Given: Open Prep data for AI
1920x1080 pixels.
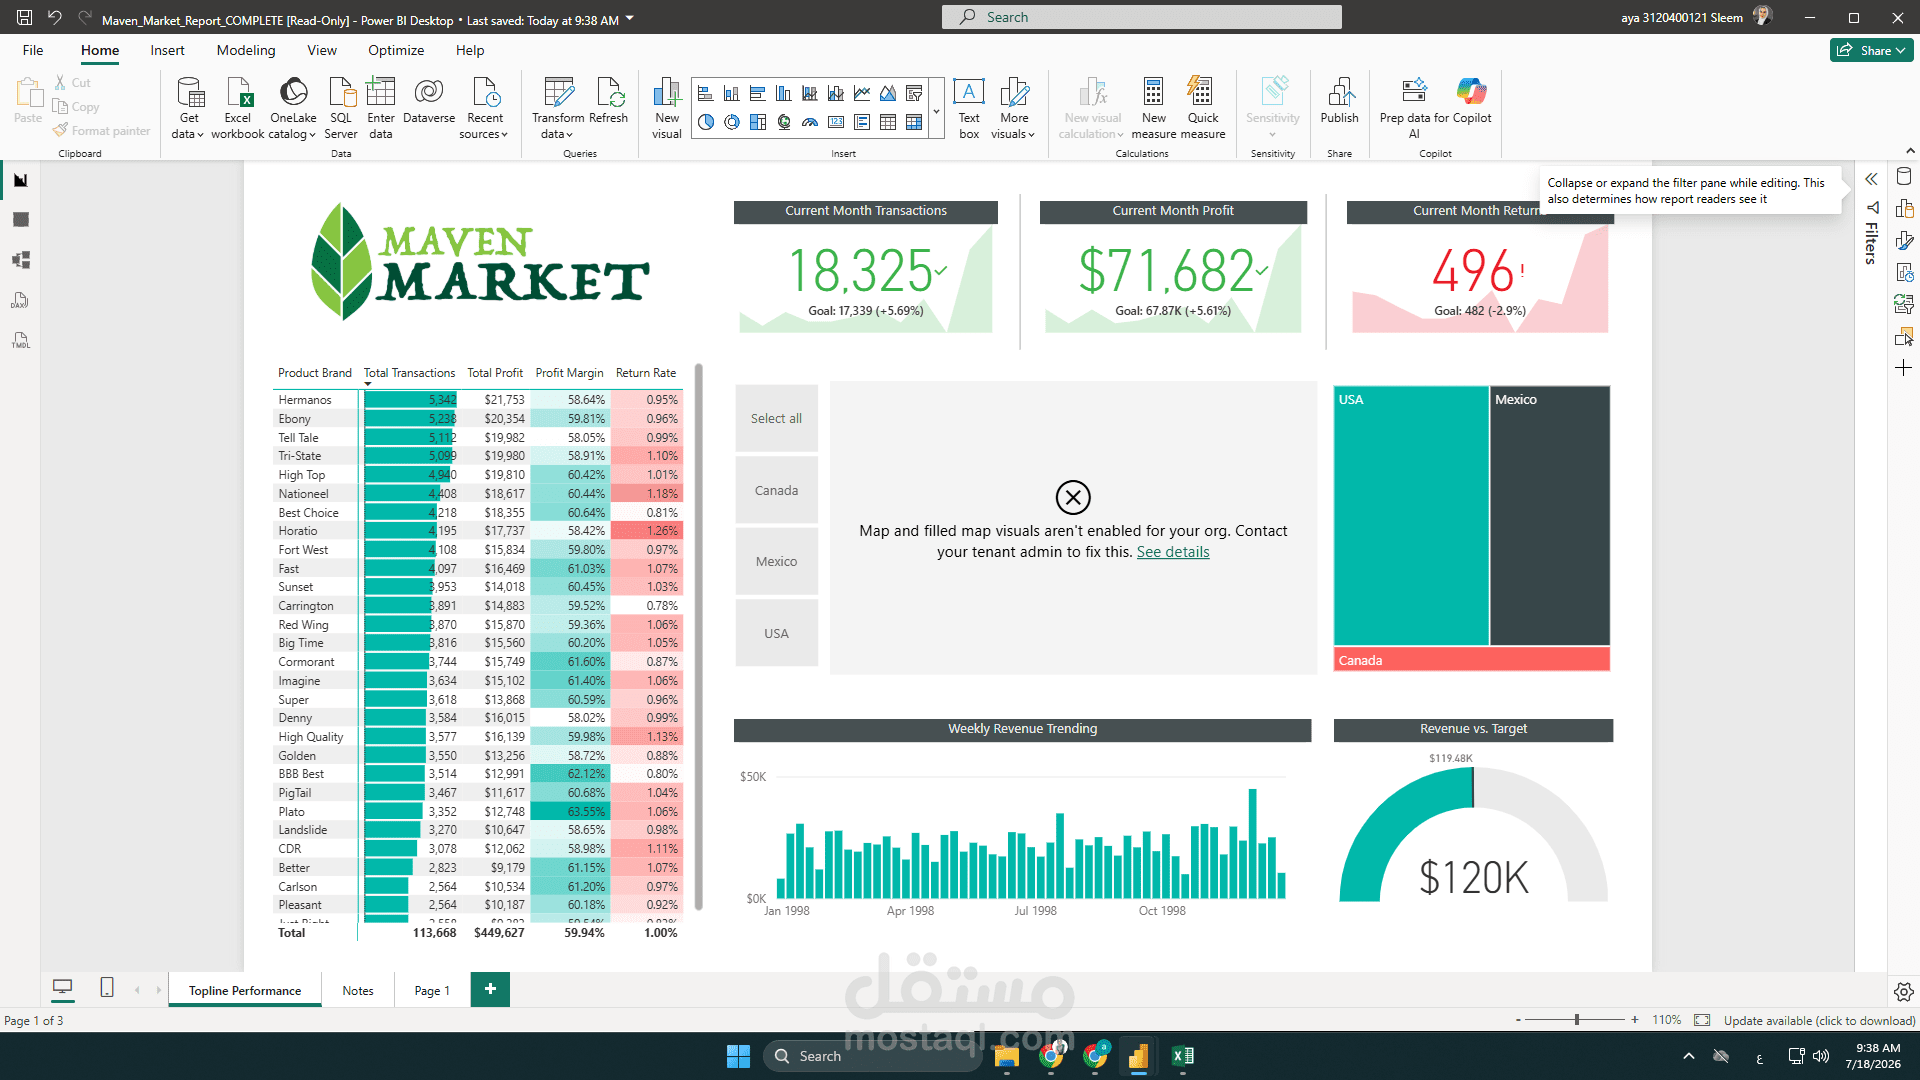Looking at the screenshot, I should click(x=1413, y=108).
